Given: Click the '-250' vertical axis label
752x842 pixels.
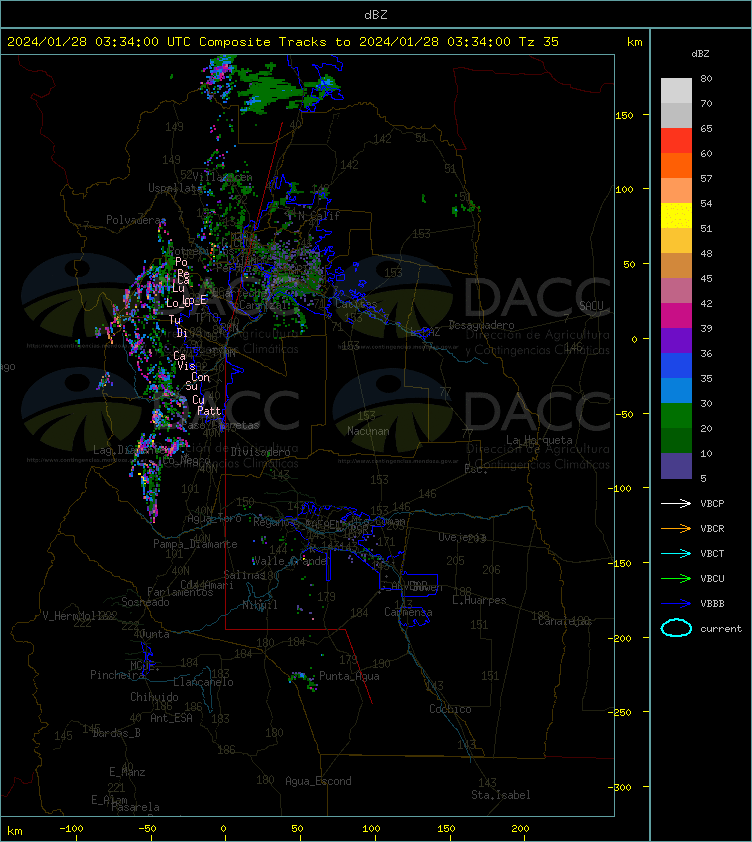Looking at the screenshot, I should pyautogui.click(x=620, y=712).
